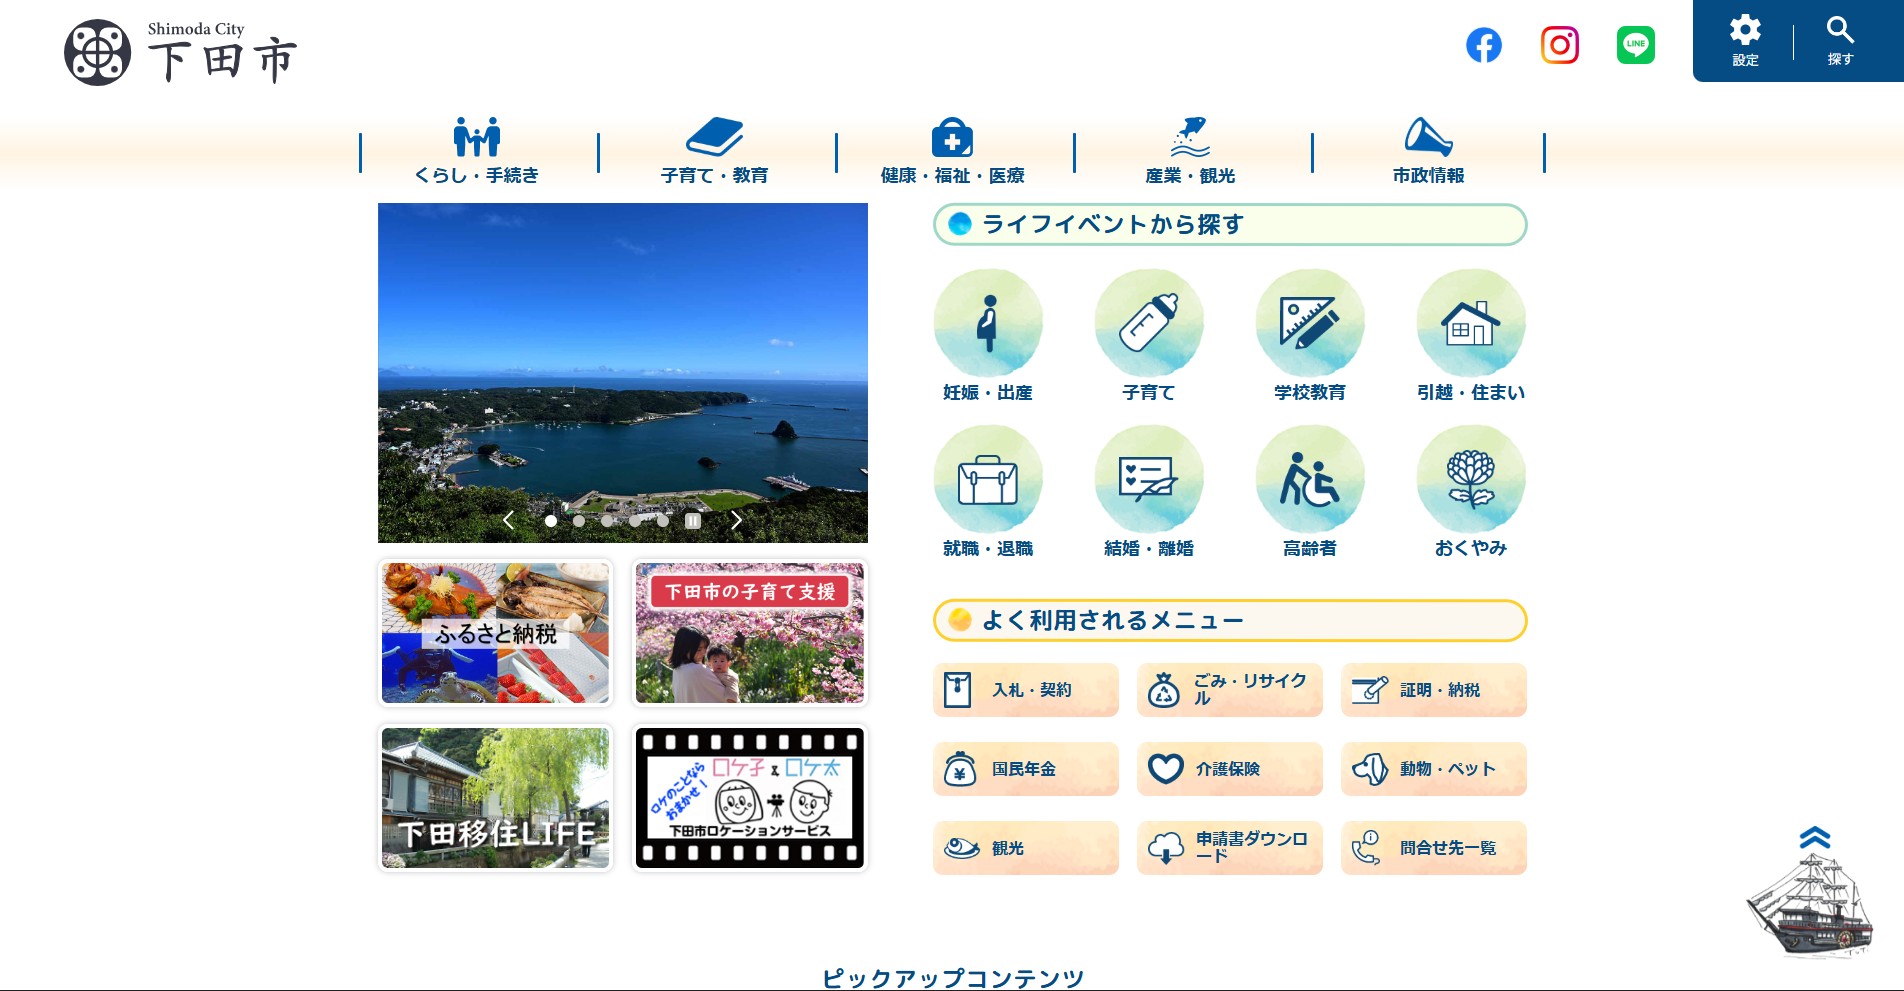Open the 下田市ロケーションサービス film banner
This screenshot has width=1904, height=991.
click(x=750, y=798)
